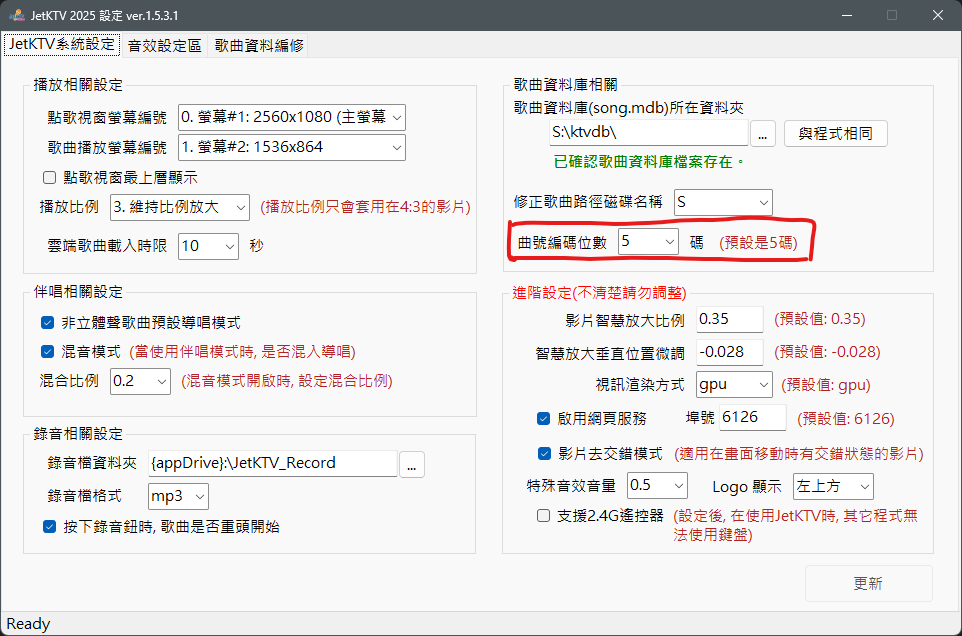Open 特殊音效音量 dropdown

click(x=657, y=486)
